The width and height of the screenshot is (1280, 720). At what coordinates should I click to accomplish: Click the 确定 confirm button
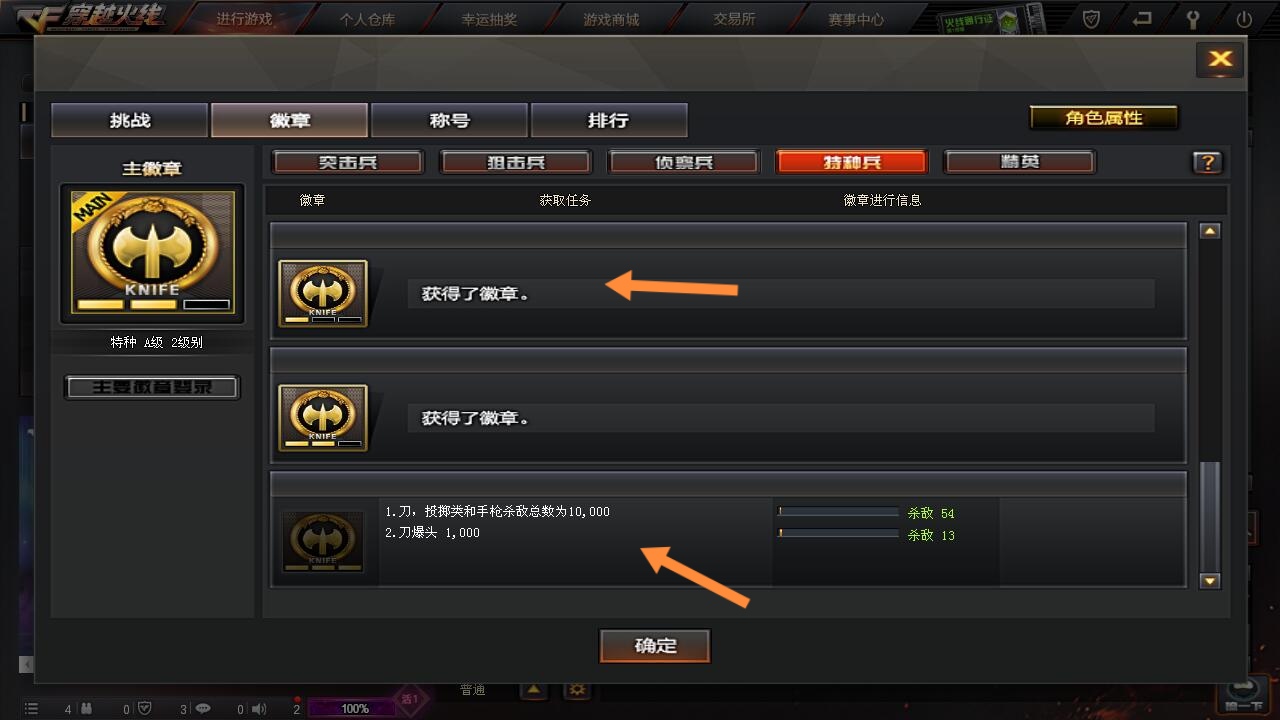(655, 646)
